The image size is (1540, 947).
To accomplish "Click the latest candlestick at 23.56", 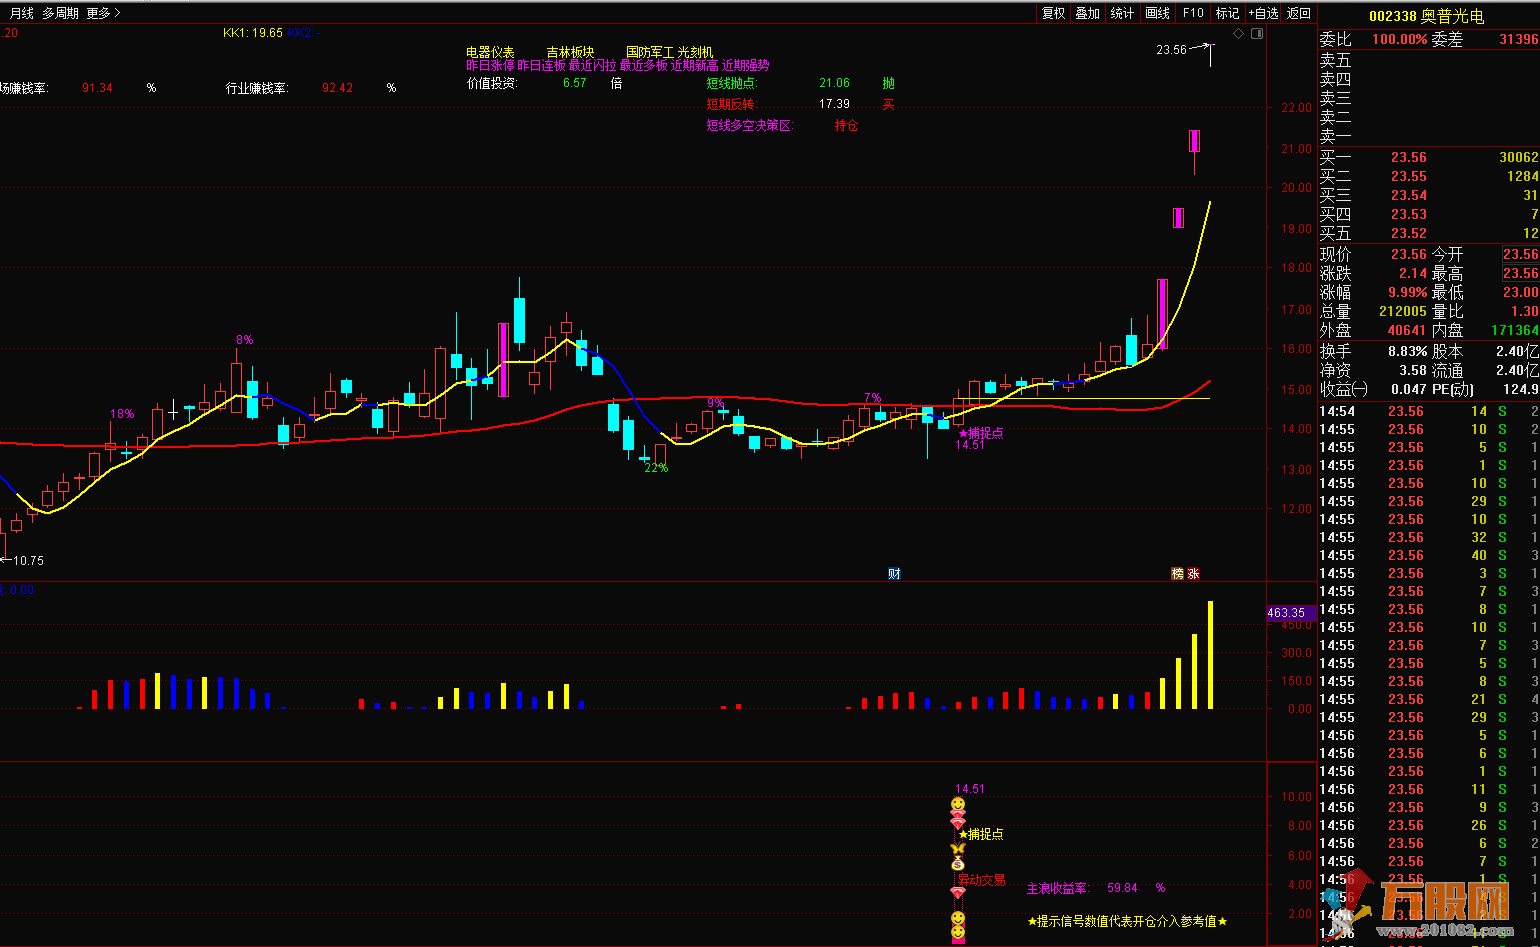I will pos(1211,55).
